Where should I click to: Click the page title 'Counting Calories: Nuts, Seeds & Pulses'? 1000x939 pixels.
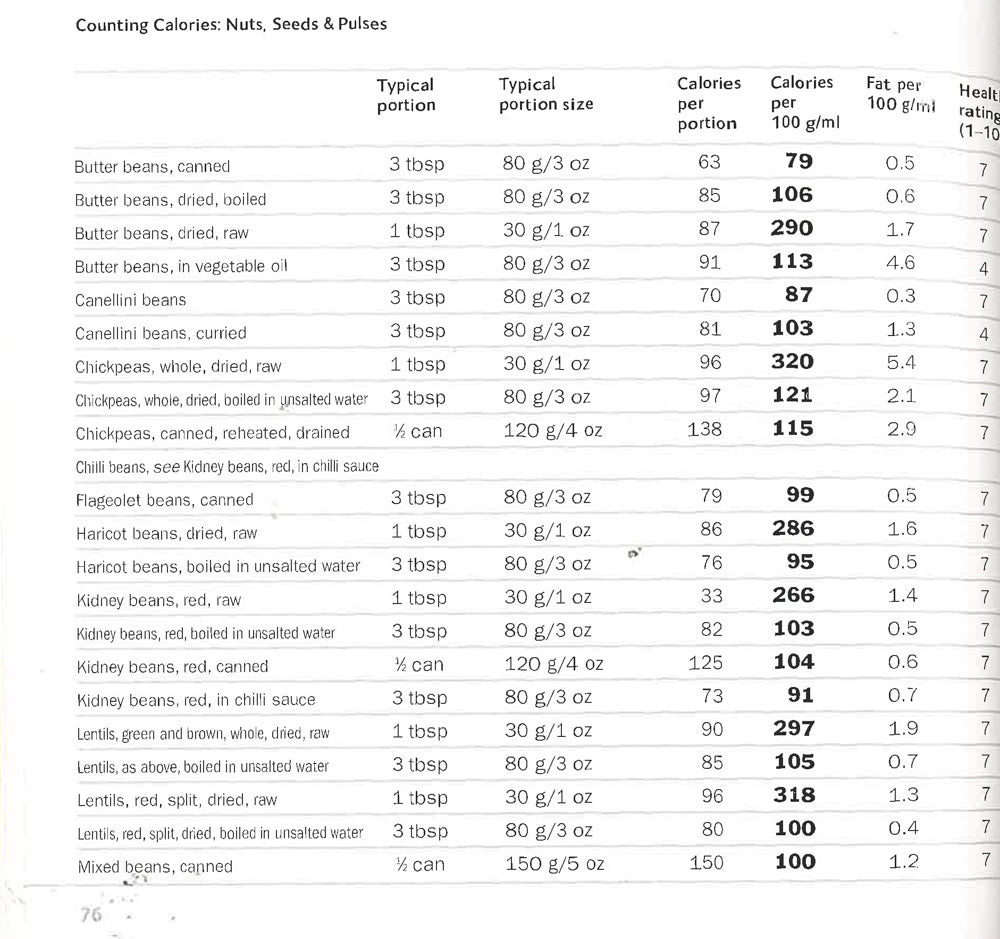[x=231, y=23]
